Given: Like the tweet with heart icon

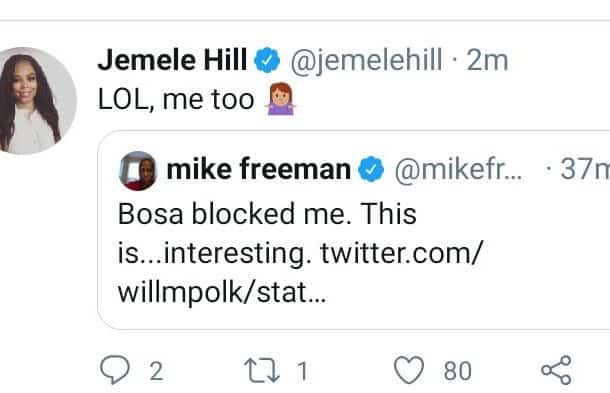Looking at the screenshot, I should pos(409,370).
